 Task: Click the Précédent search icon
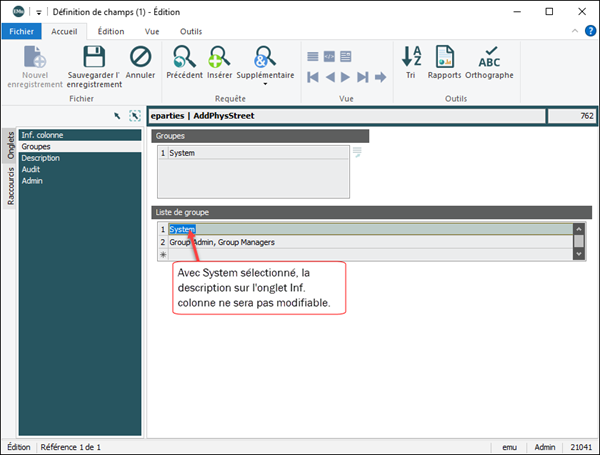pos(184,57)
